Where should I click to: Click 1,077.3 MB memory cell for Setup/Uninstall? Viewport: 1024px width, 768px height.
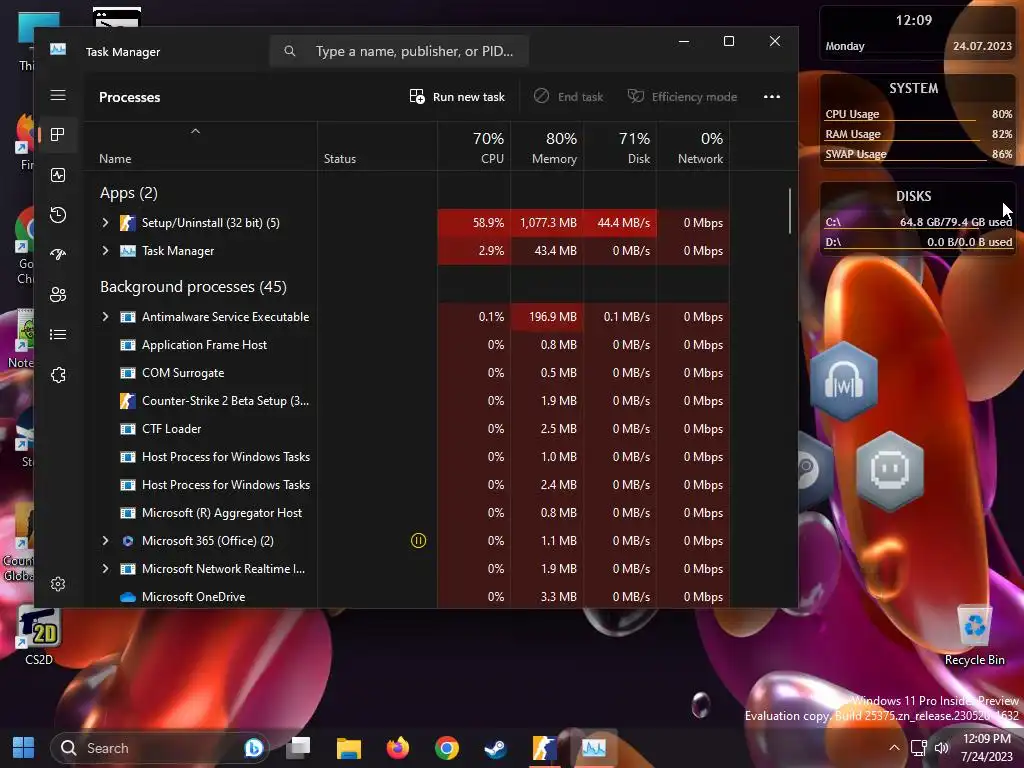point(547,223)
